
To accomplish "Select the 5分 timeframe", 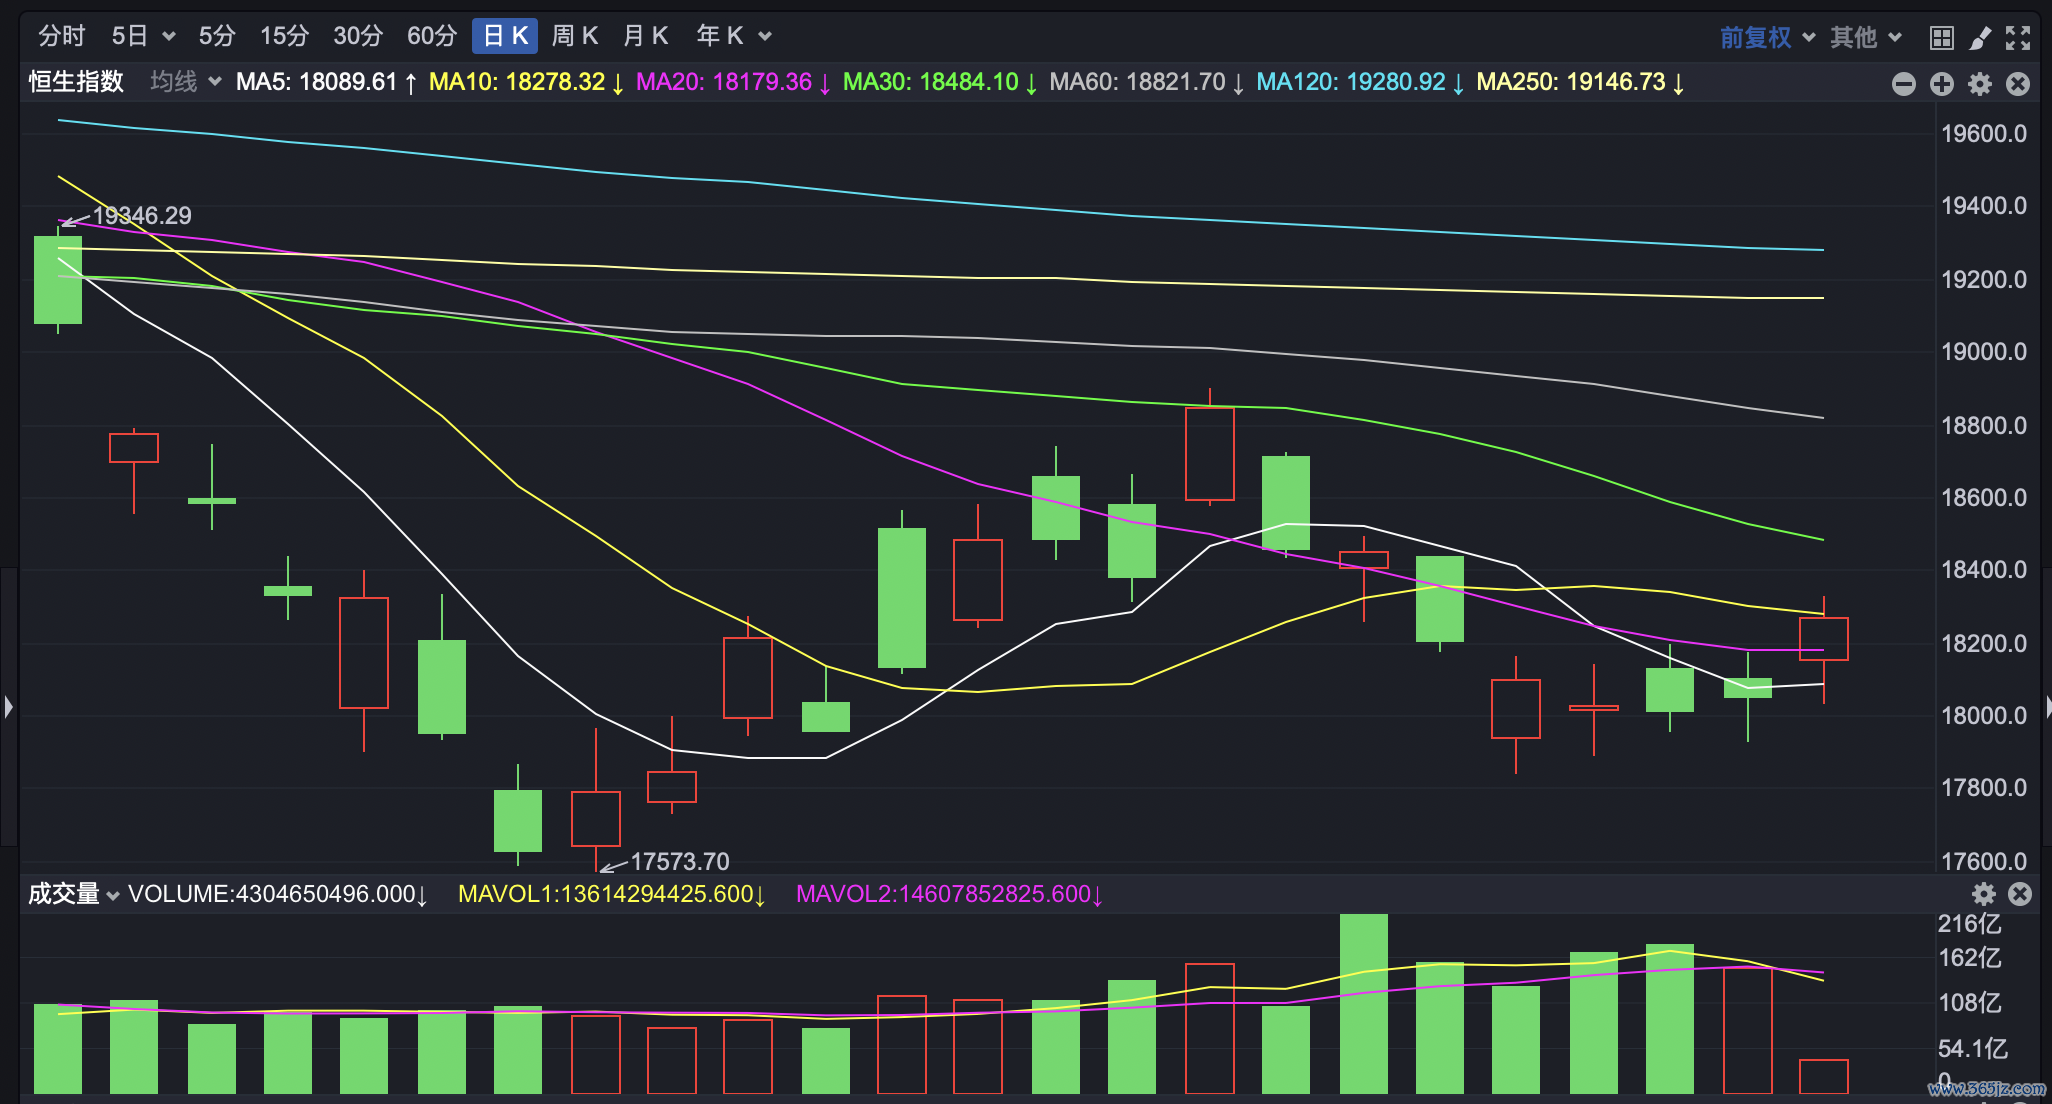I will click(217, 36).
